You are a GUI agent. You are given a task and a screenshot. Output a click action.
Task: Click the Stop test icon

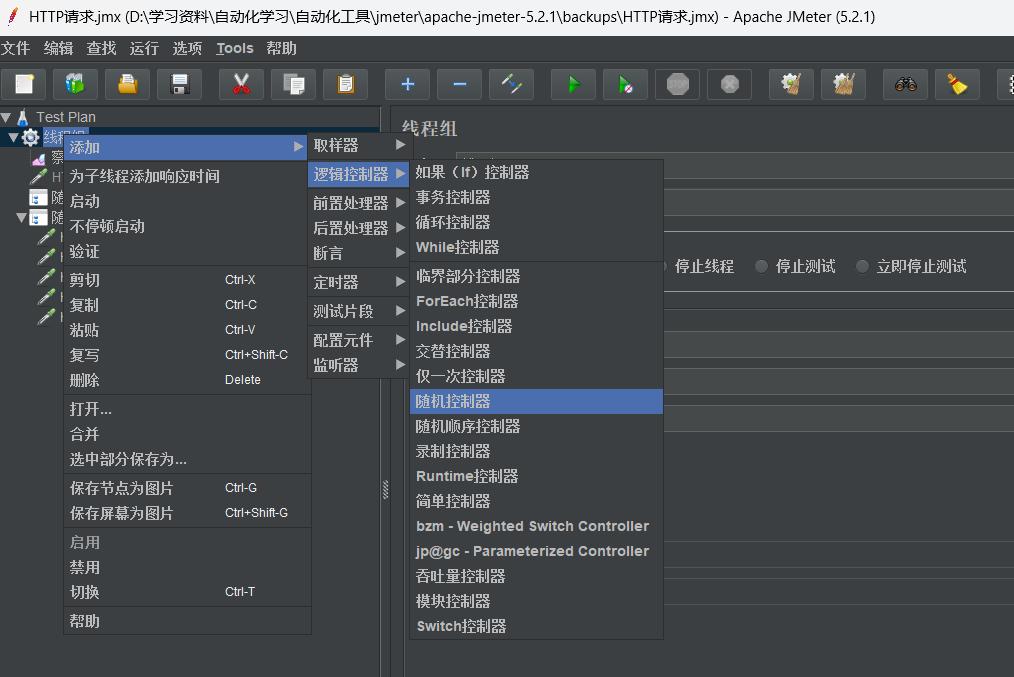[x=678, y=84]
